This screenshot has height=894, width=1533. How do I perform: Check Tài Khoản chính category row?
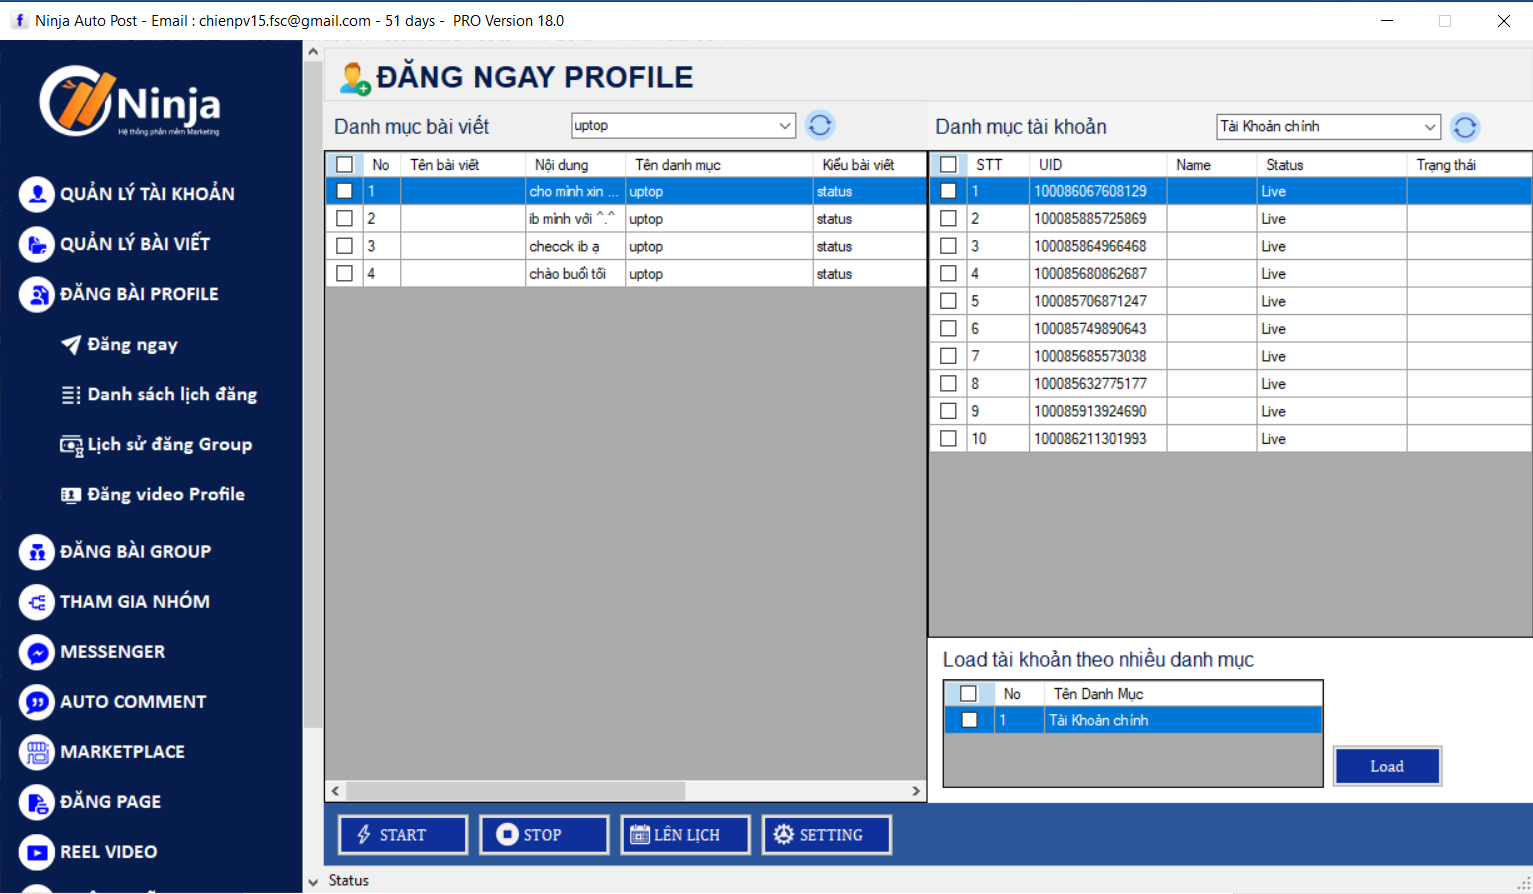[969, 720]
